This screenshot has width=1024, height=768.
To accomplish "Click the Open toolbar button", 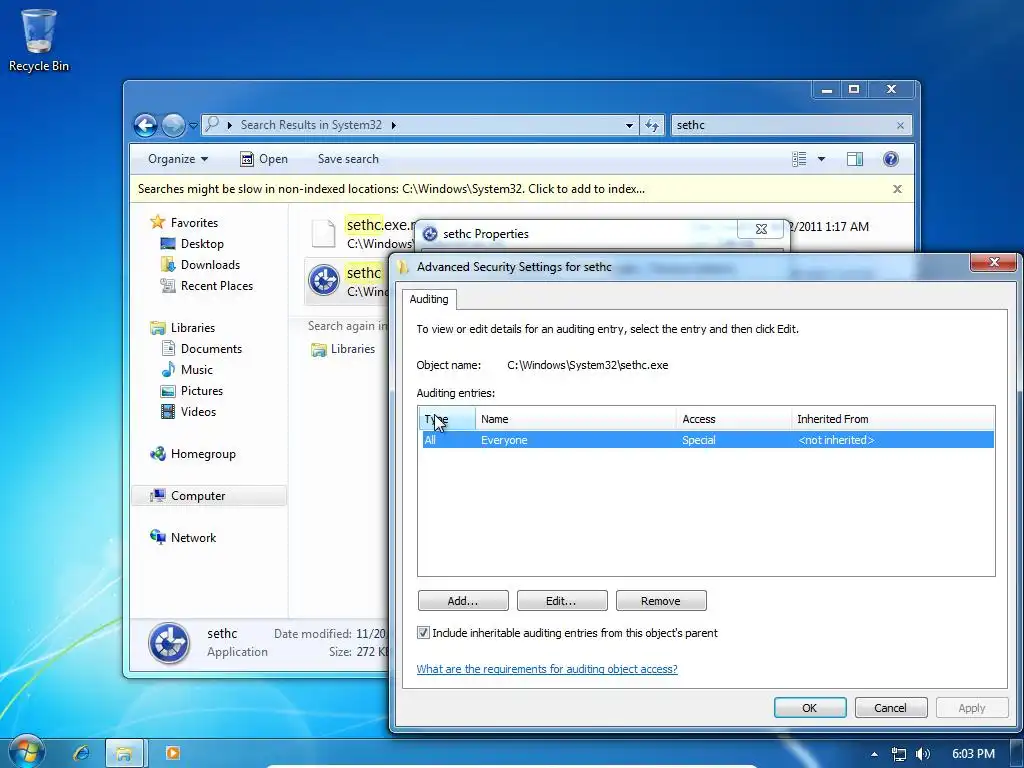I will (x=264, y=159).
